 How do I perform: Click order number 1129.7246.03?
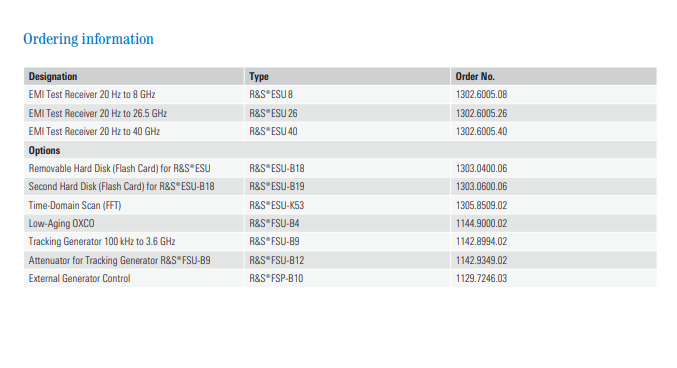click(x=481, y=279)
